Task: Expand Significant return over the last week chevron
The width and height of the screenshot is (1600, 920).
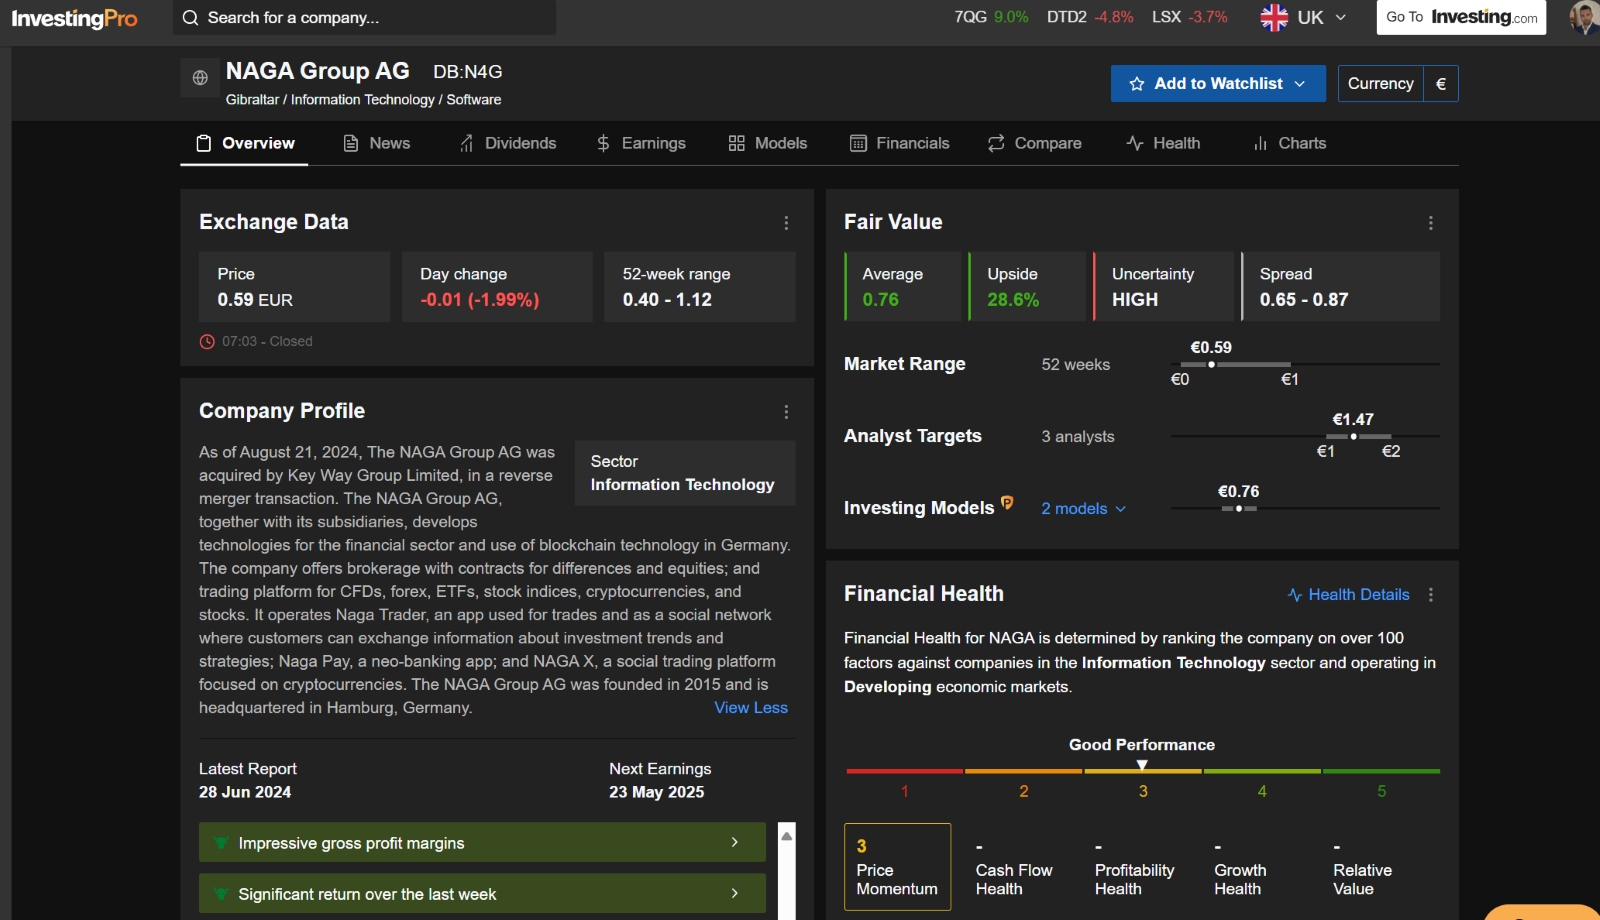Action: (735, 894)
